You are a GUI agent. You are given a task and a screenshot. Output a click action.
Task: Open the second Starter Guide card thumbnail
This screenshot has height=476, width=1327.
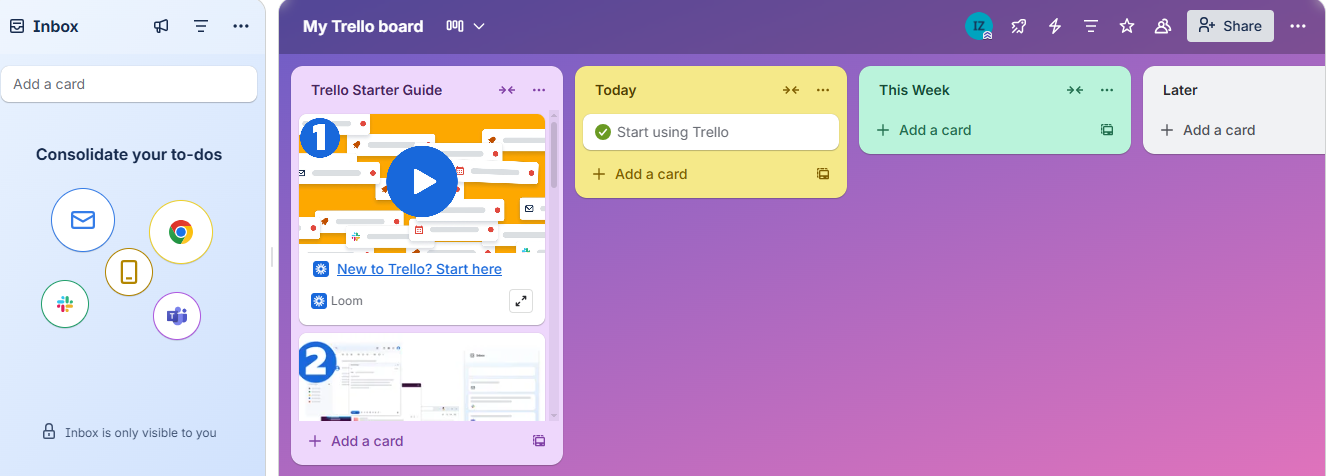[x=422, y=377]
